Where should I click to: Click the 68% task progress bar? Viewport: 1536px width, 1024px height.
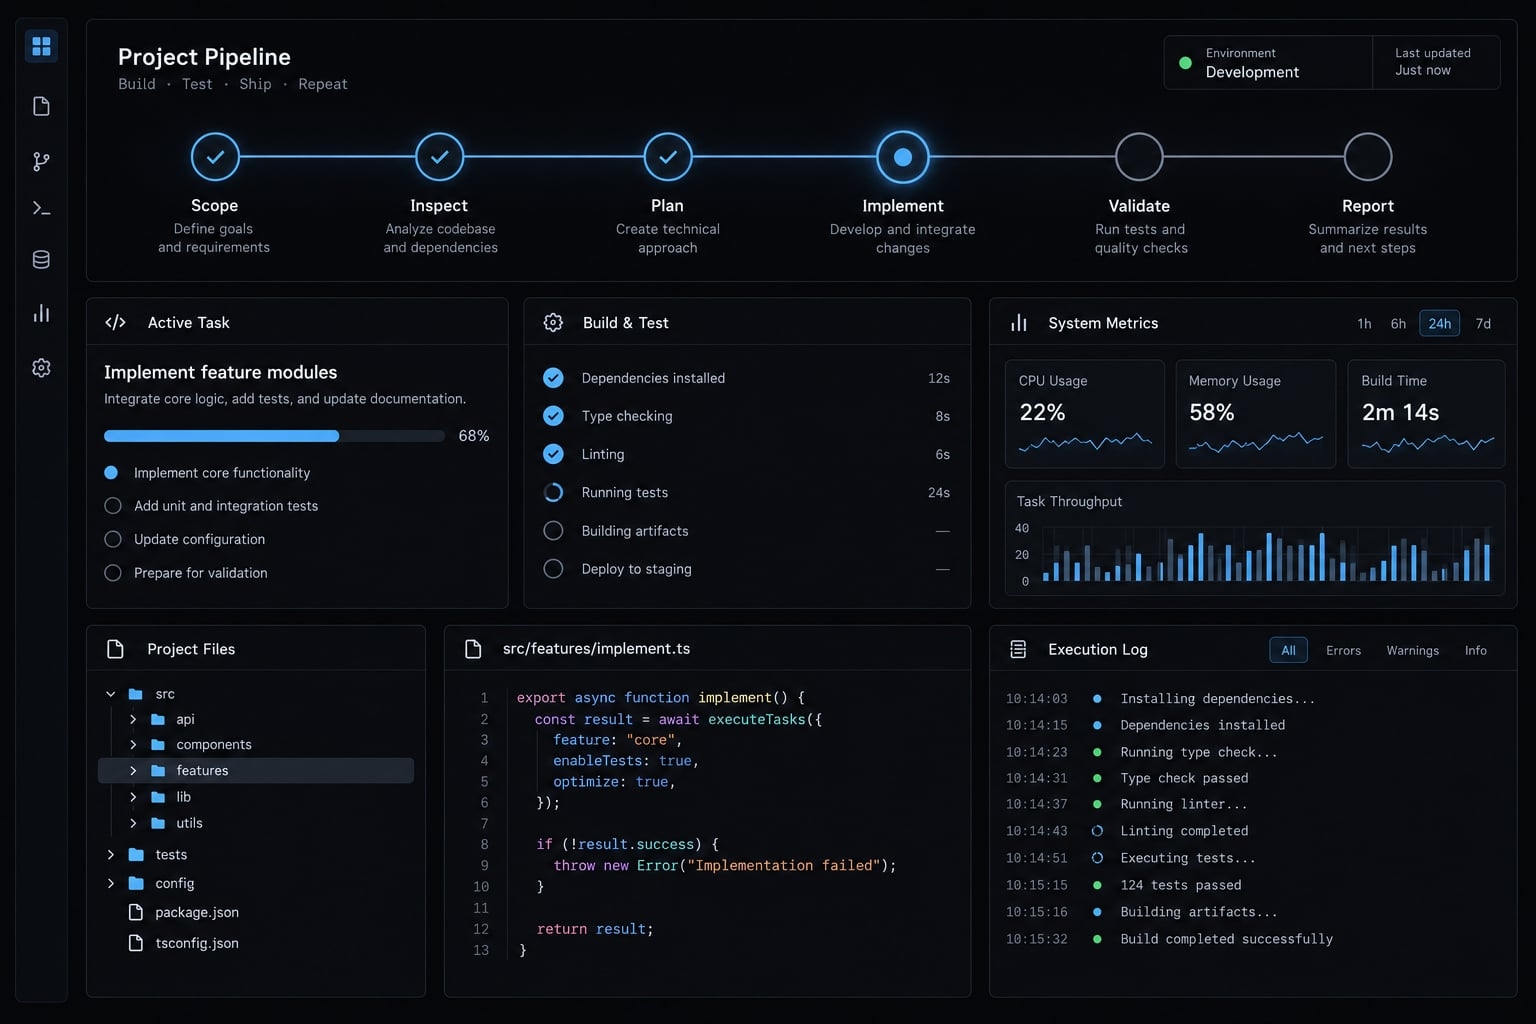[x=274, y=436]
